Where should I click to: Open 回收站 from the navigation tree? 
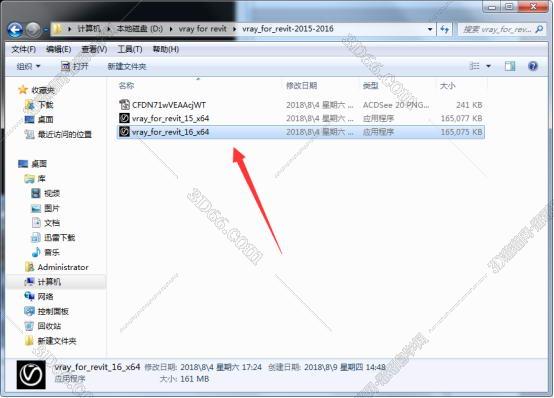pyautogui.click(x=49, y=326)
